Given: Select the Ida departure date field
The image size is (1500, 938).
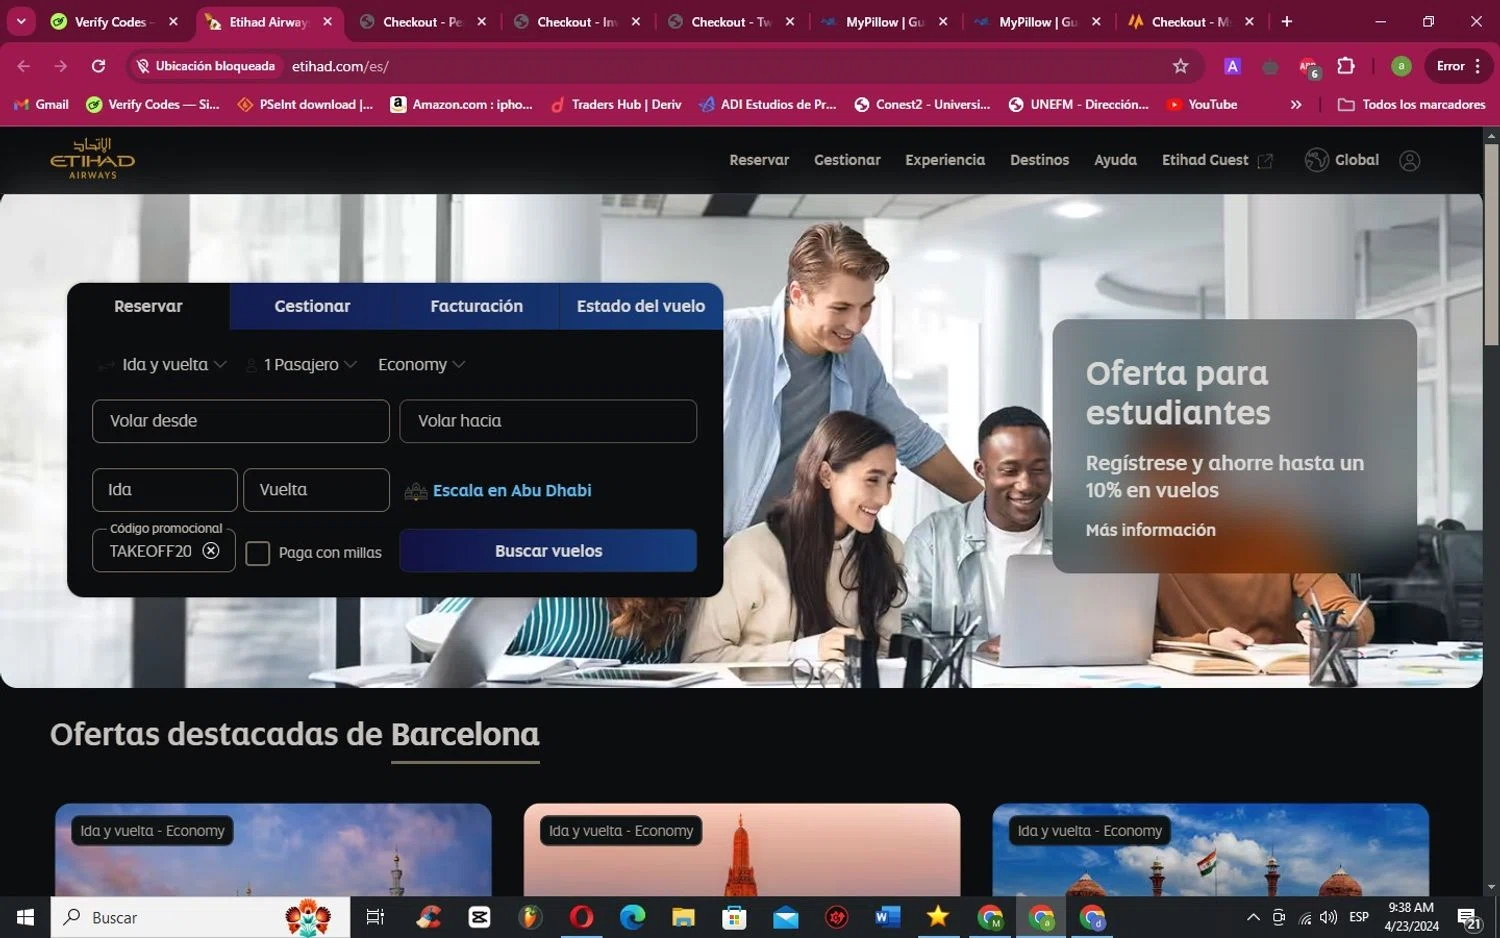Looking at the screenshot, I should (x=165, y=490).
